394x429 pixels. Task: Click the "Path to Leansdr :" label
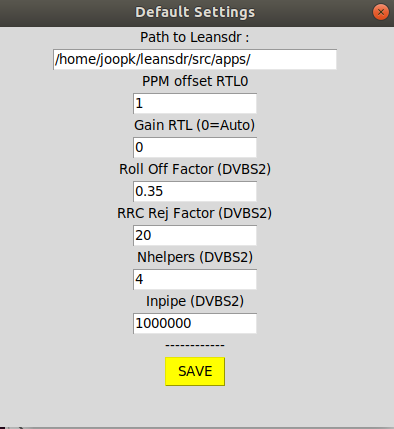tap(195, 37)
